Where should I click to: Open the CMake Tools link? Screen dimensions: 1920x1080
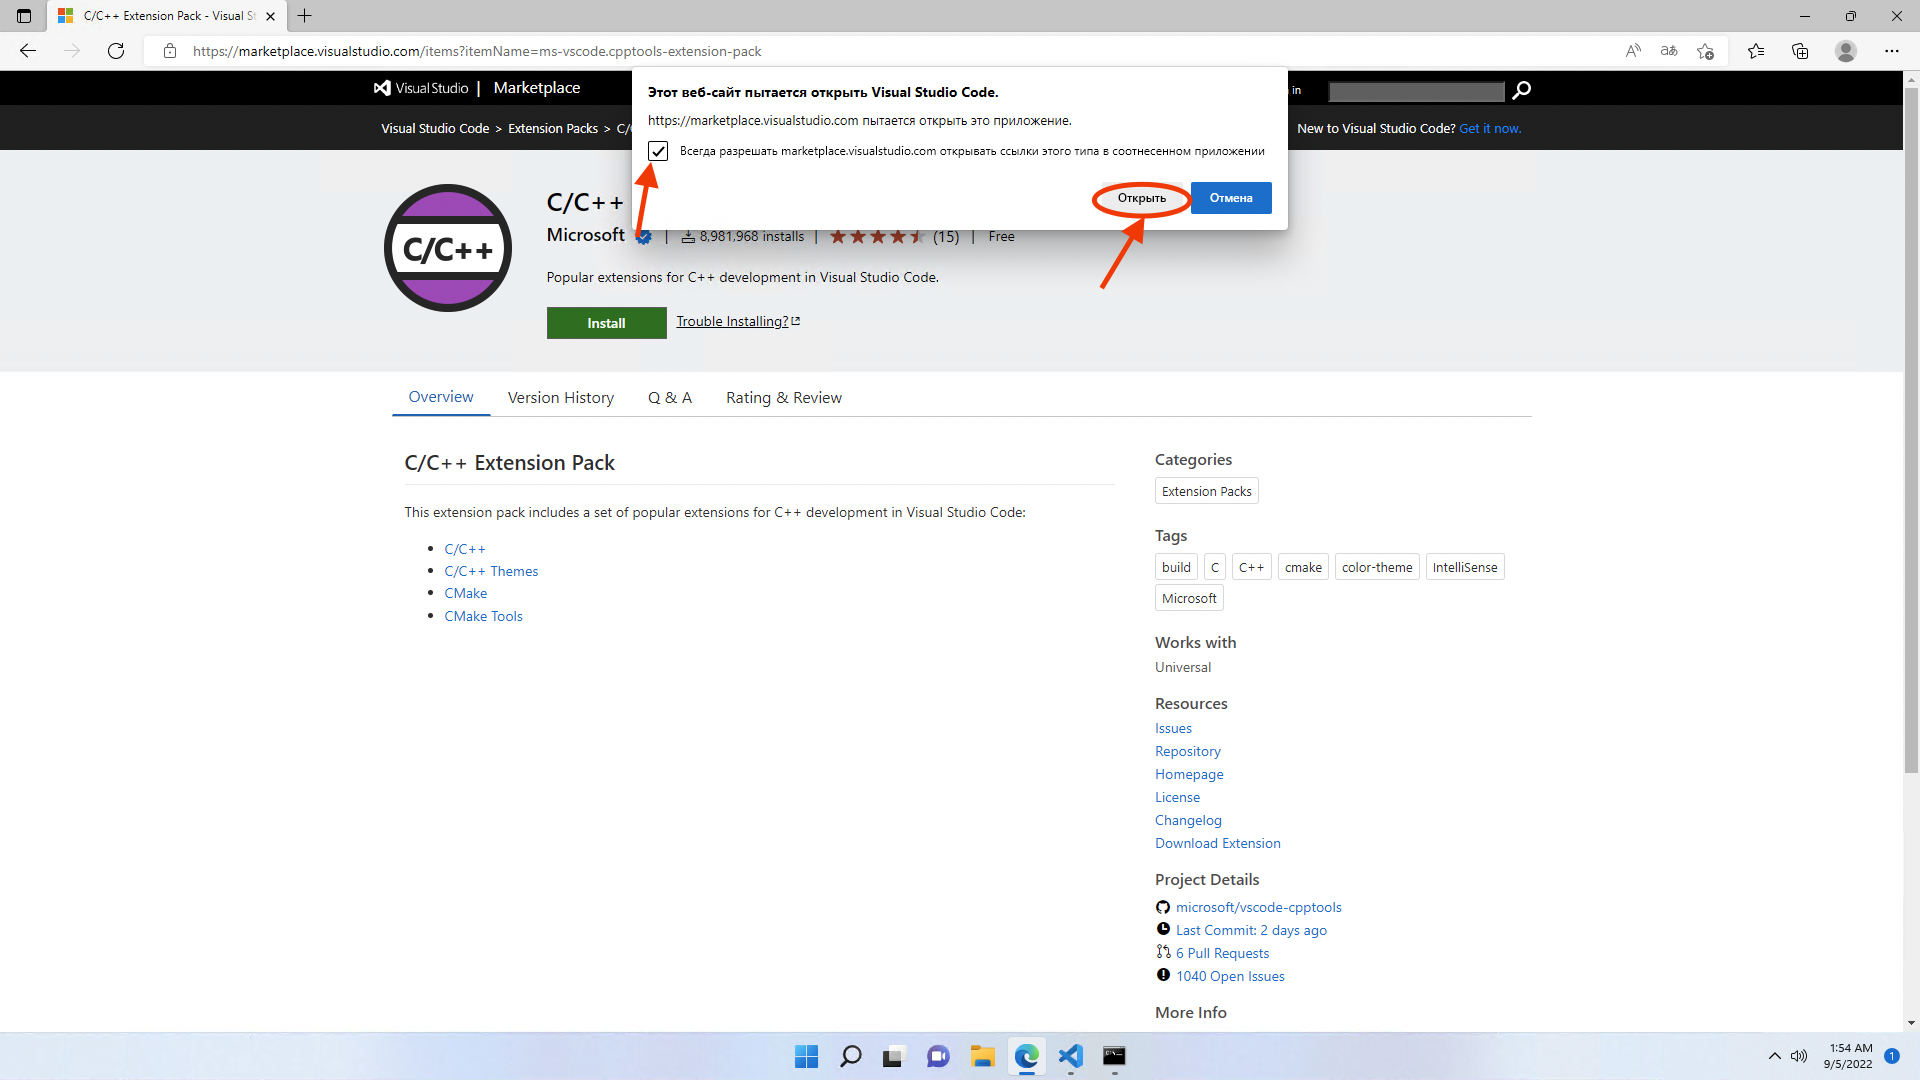(483, 616)
